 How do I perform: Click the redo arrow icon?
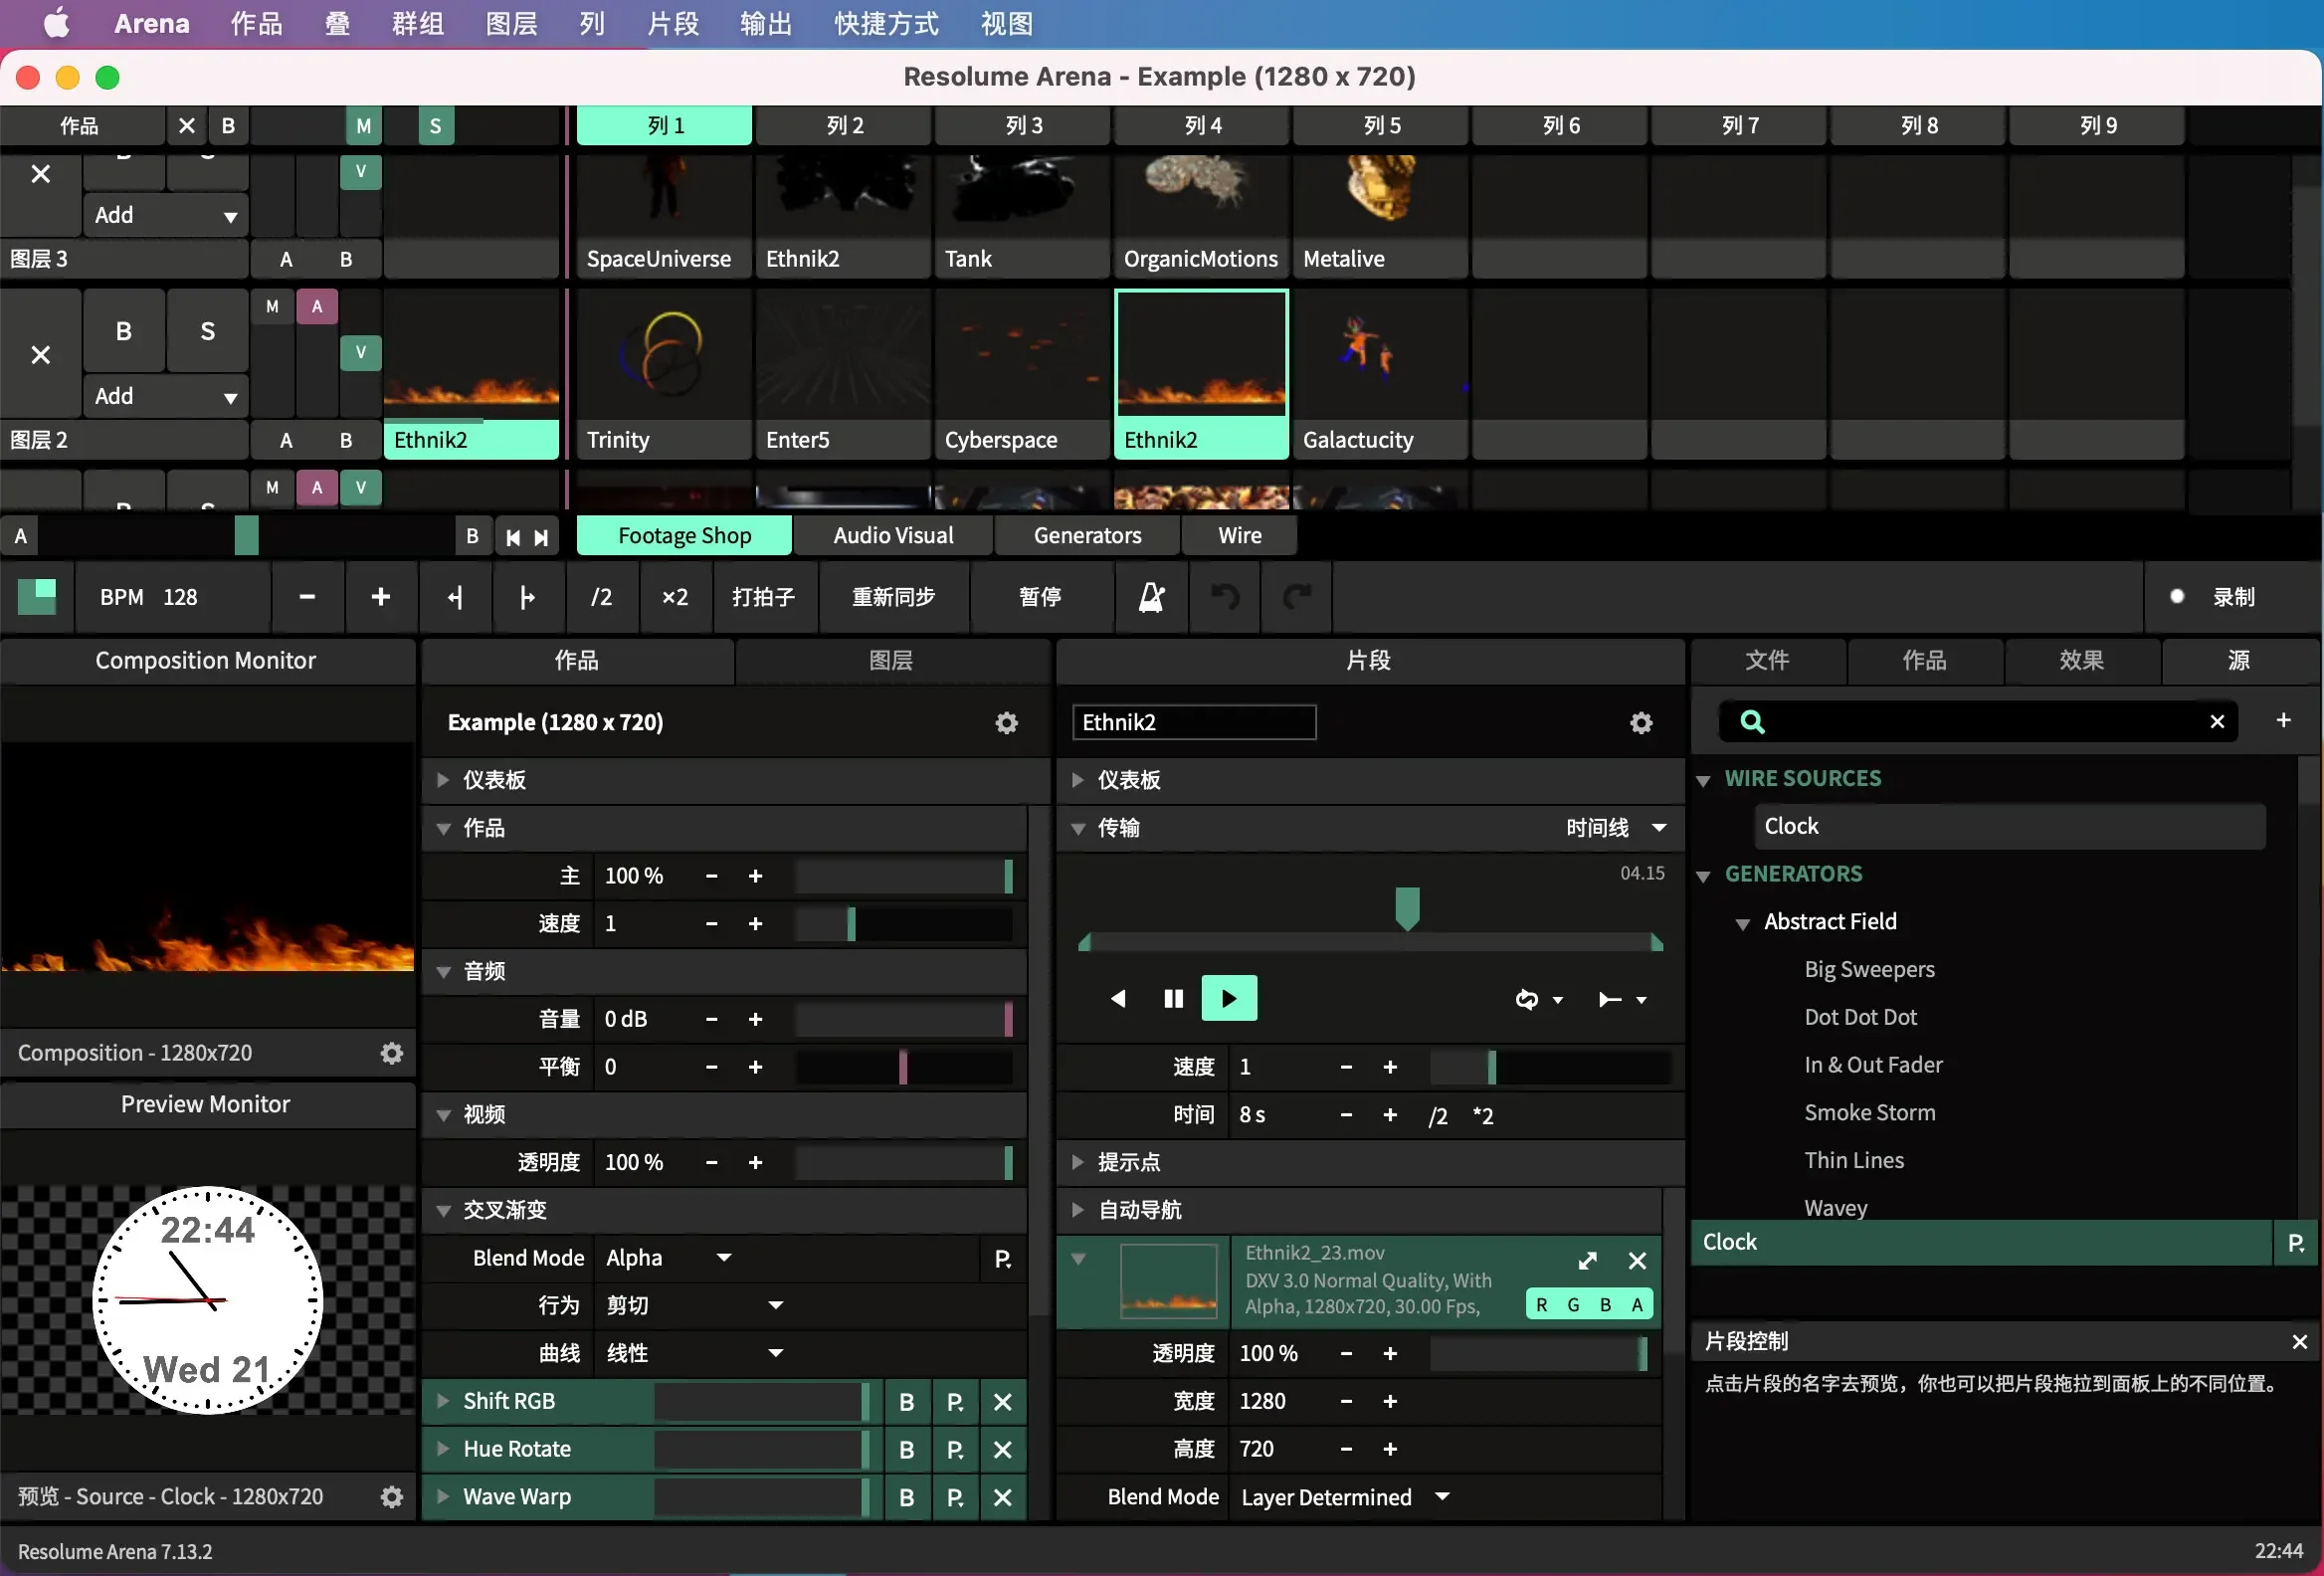pos(1297,596)
